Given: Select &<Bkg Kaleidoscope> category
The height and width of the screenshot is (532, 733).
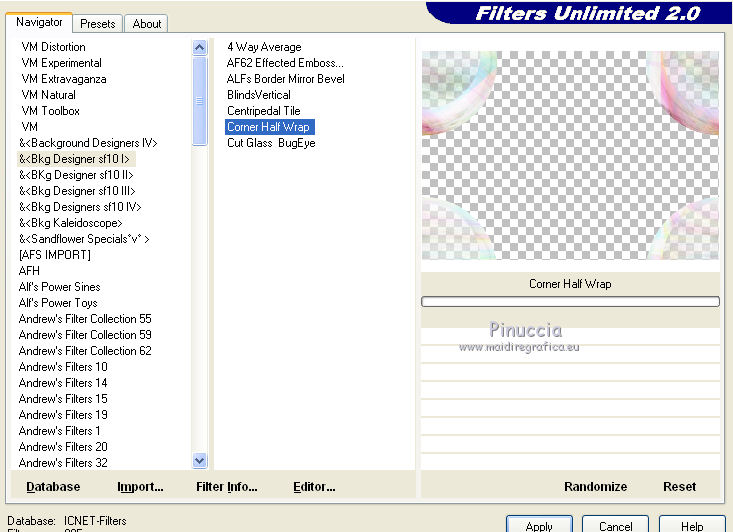Looking at the screenshot, I should click(x=71, y=223).
